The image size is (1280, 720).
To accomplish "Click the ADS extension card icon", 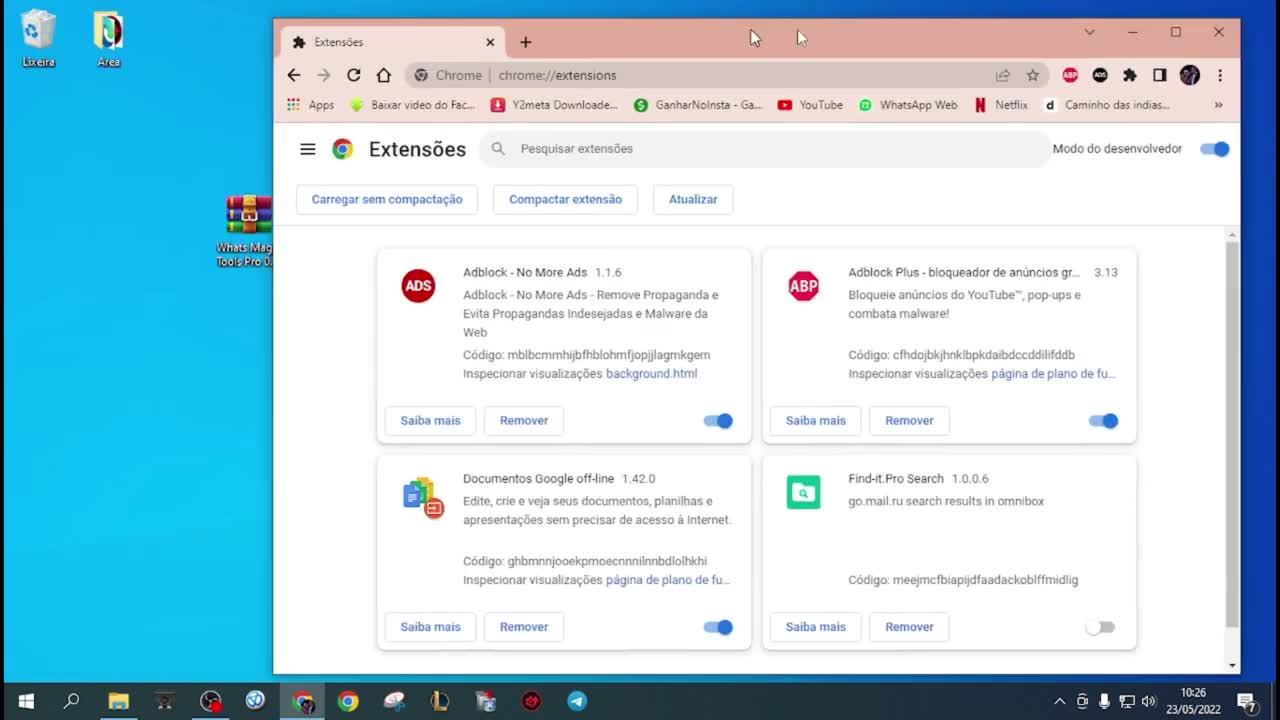I will (x=418, y=286).
